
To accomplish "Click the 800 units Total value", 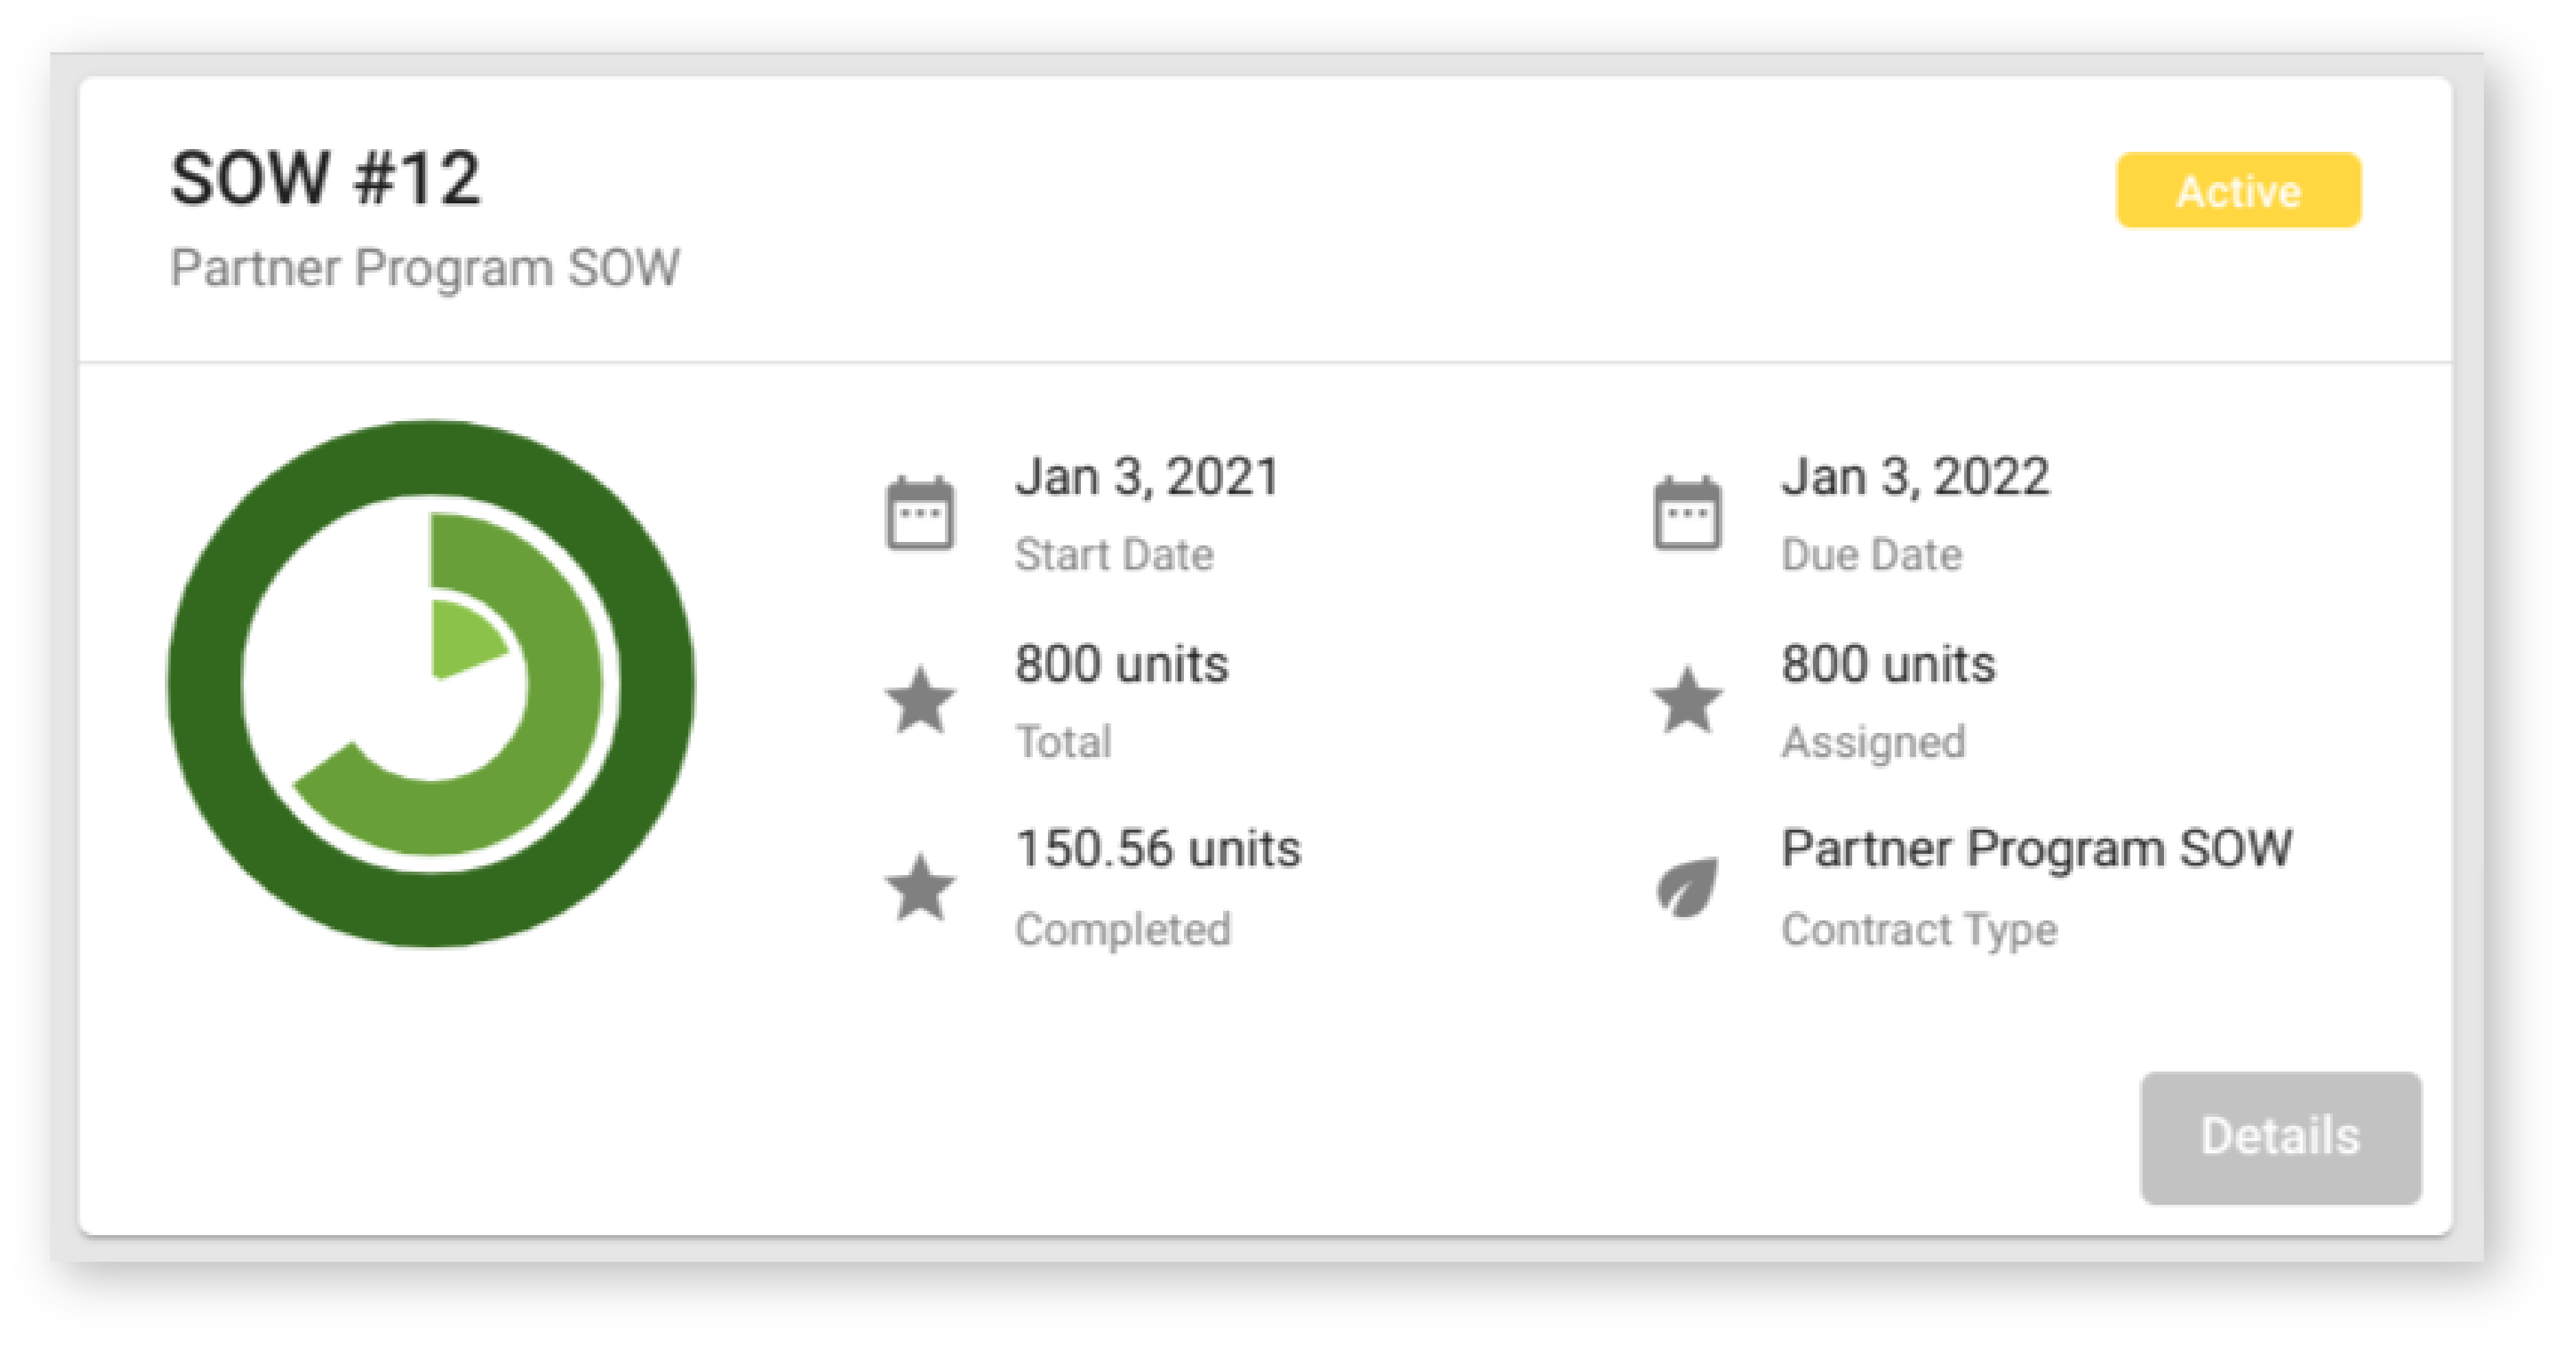I will coord(1120,664).
